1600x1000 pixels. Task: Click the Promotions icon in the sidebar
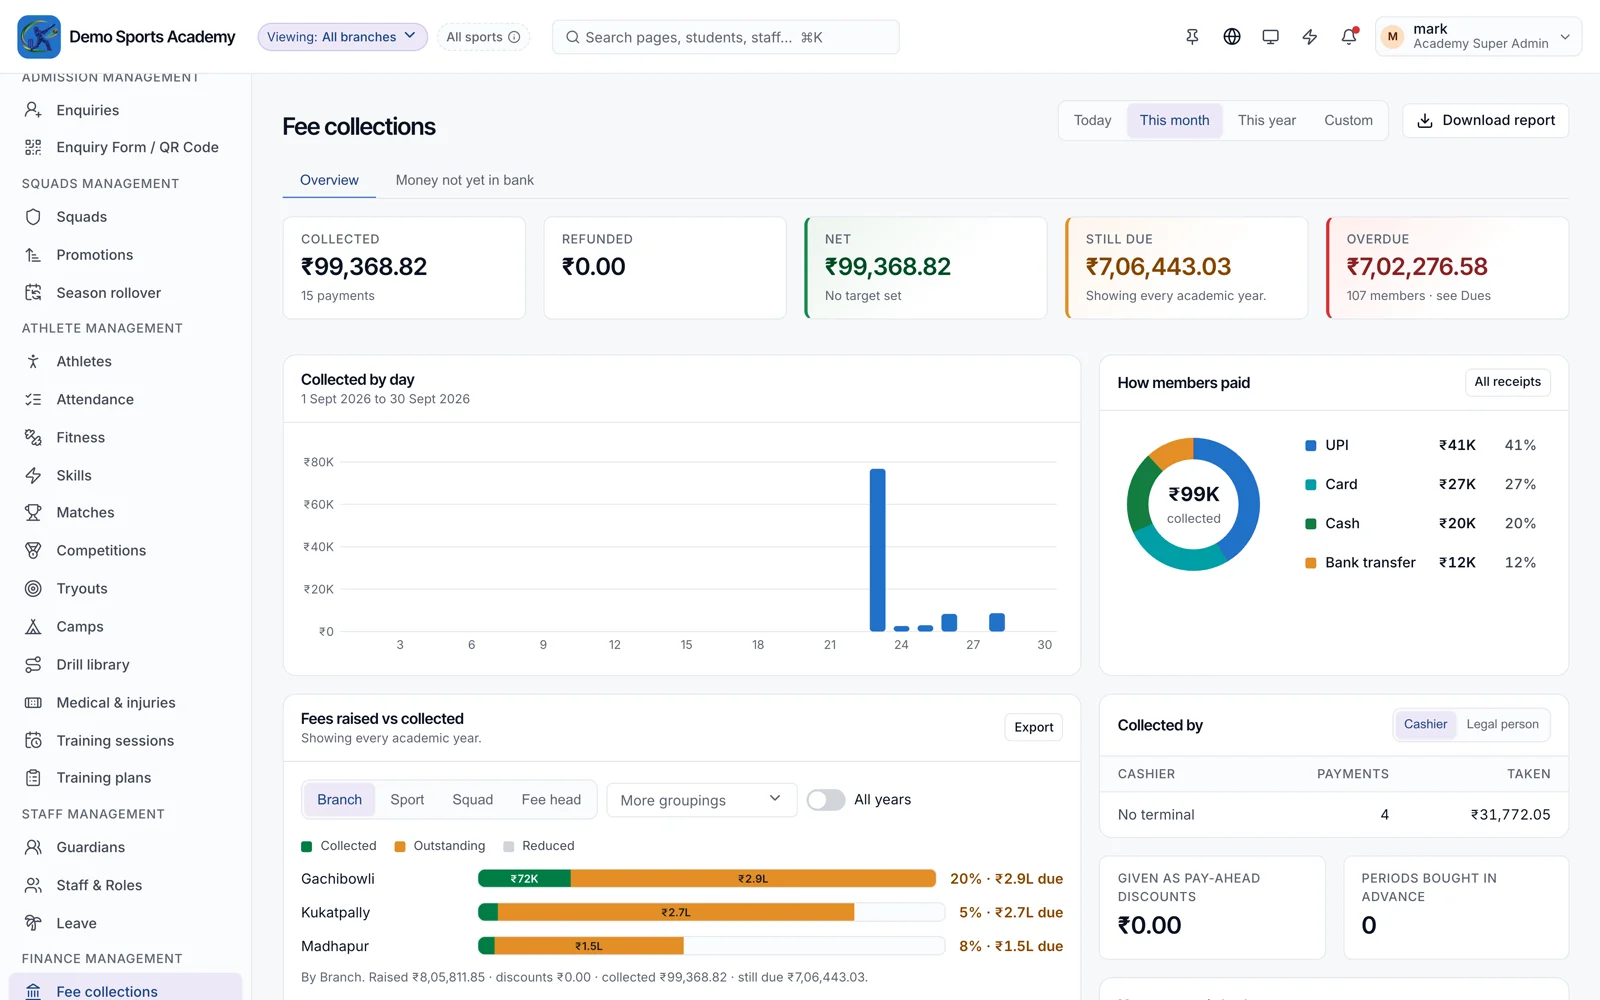coord(33,255)
